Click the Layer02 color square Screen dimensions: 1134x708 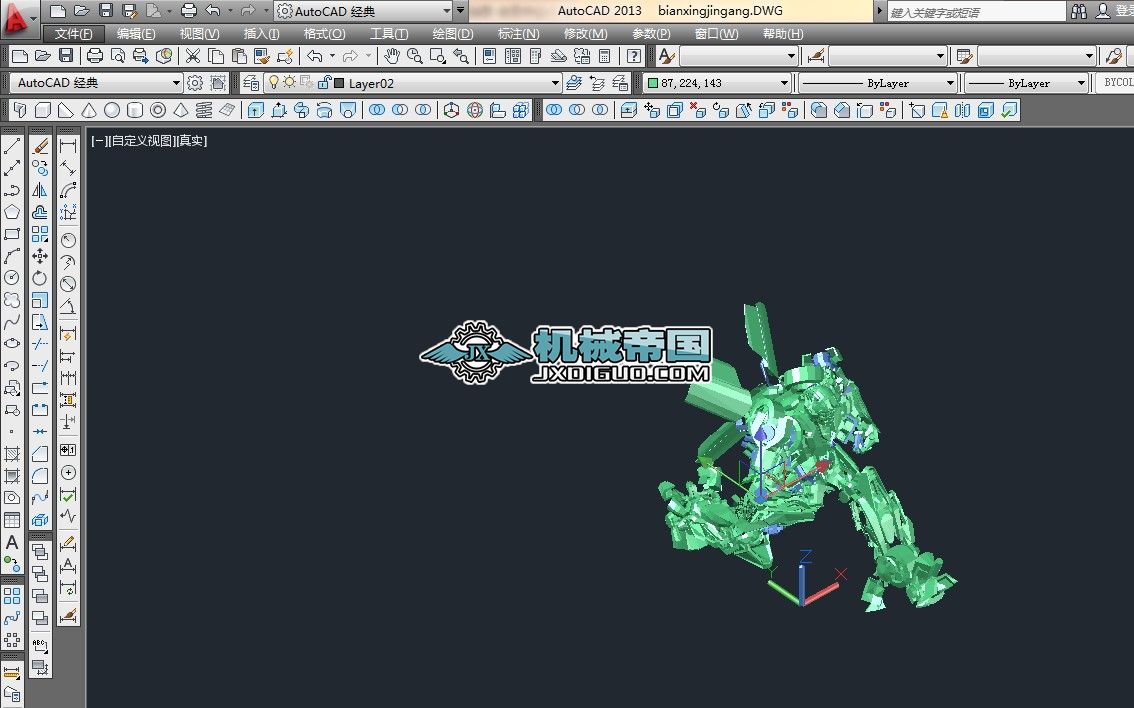click(339, 83)
